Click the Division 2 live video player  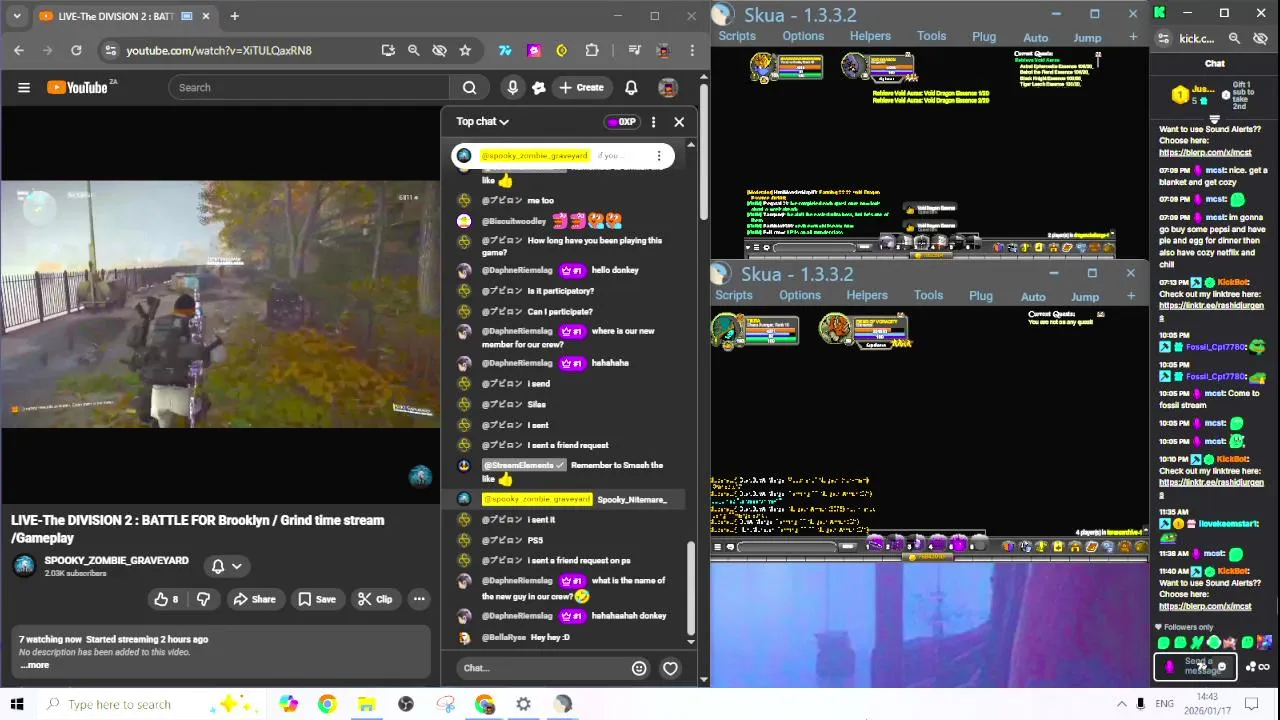tap(220, 304)
